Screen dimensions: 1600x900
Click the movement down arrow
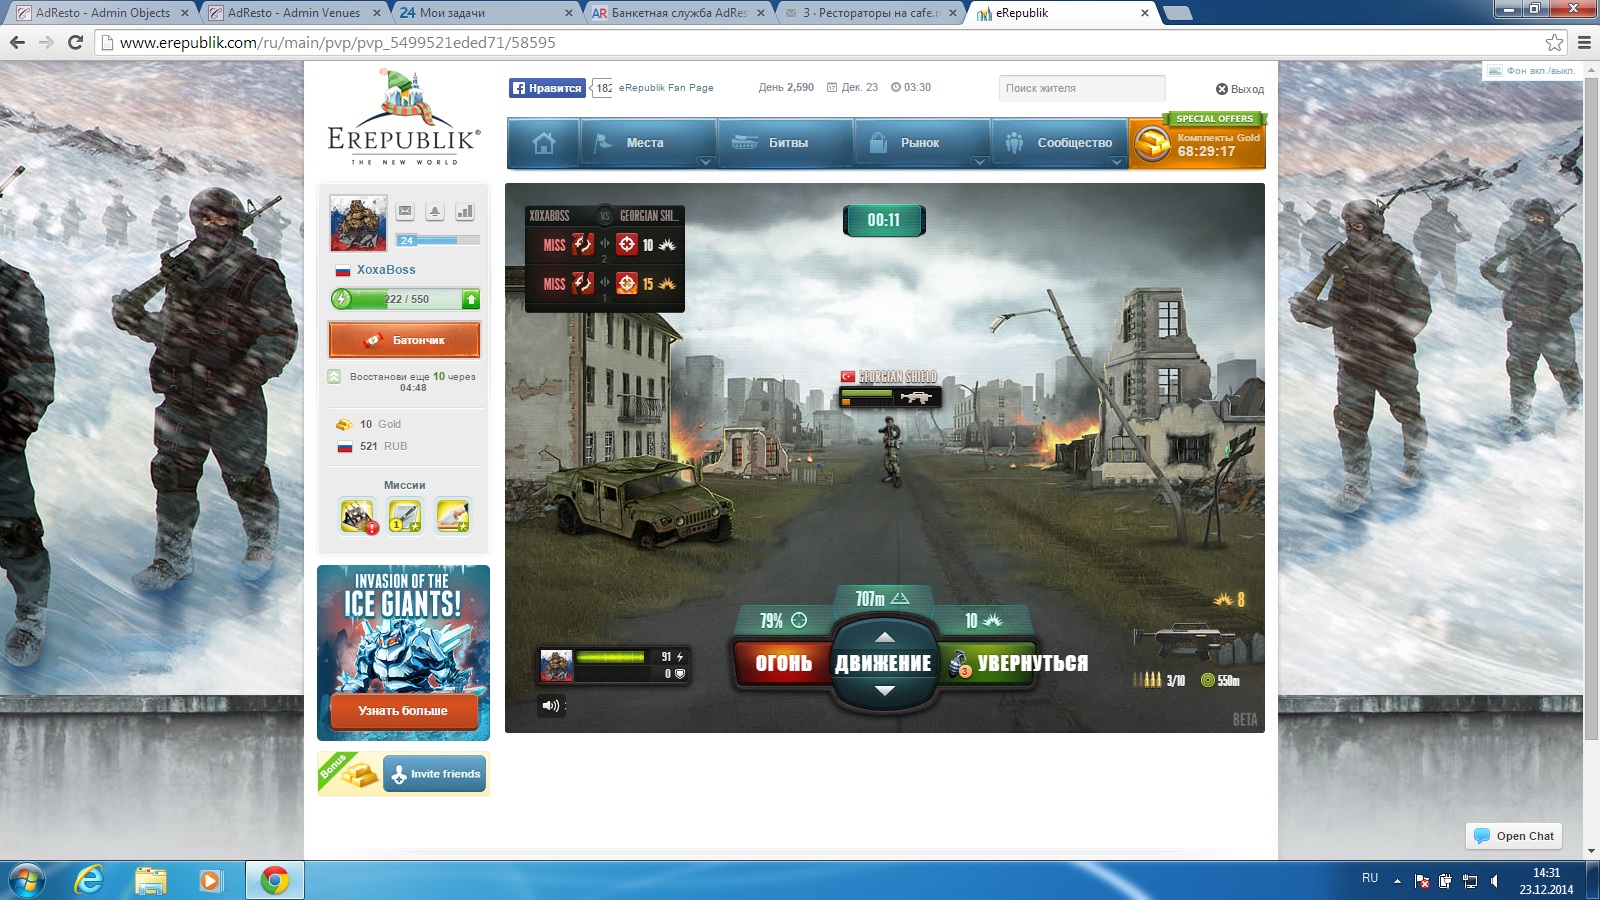tap(885, 690)
